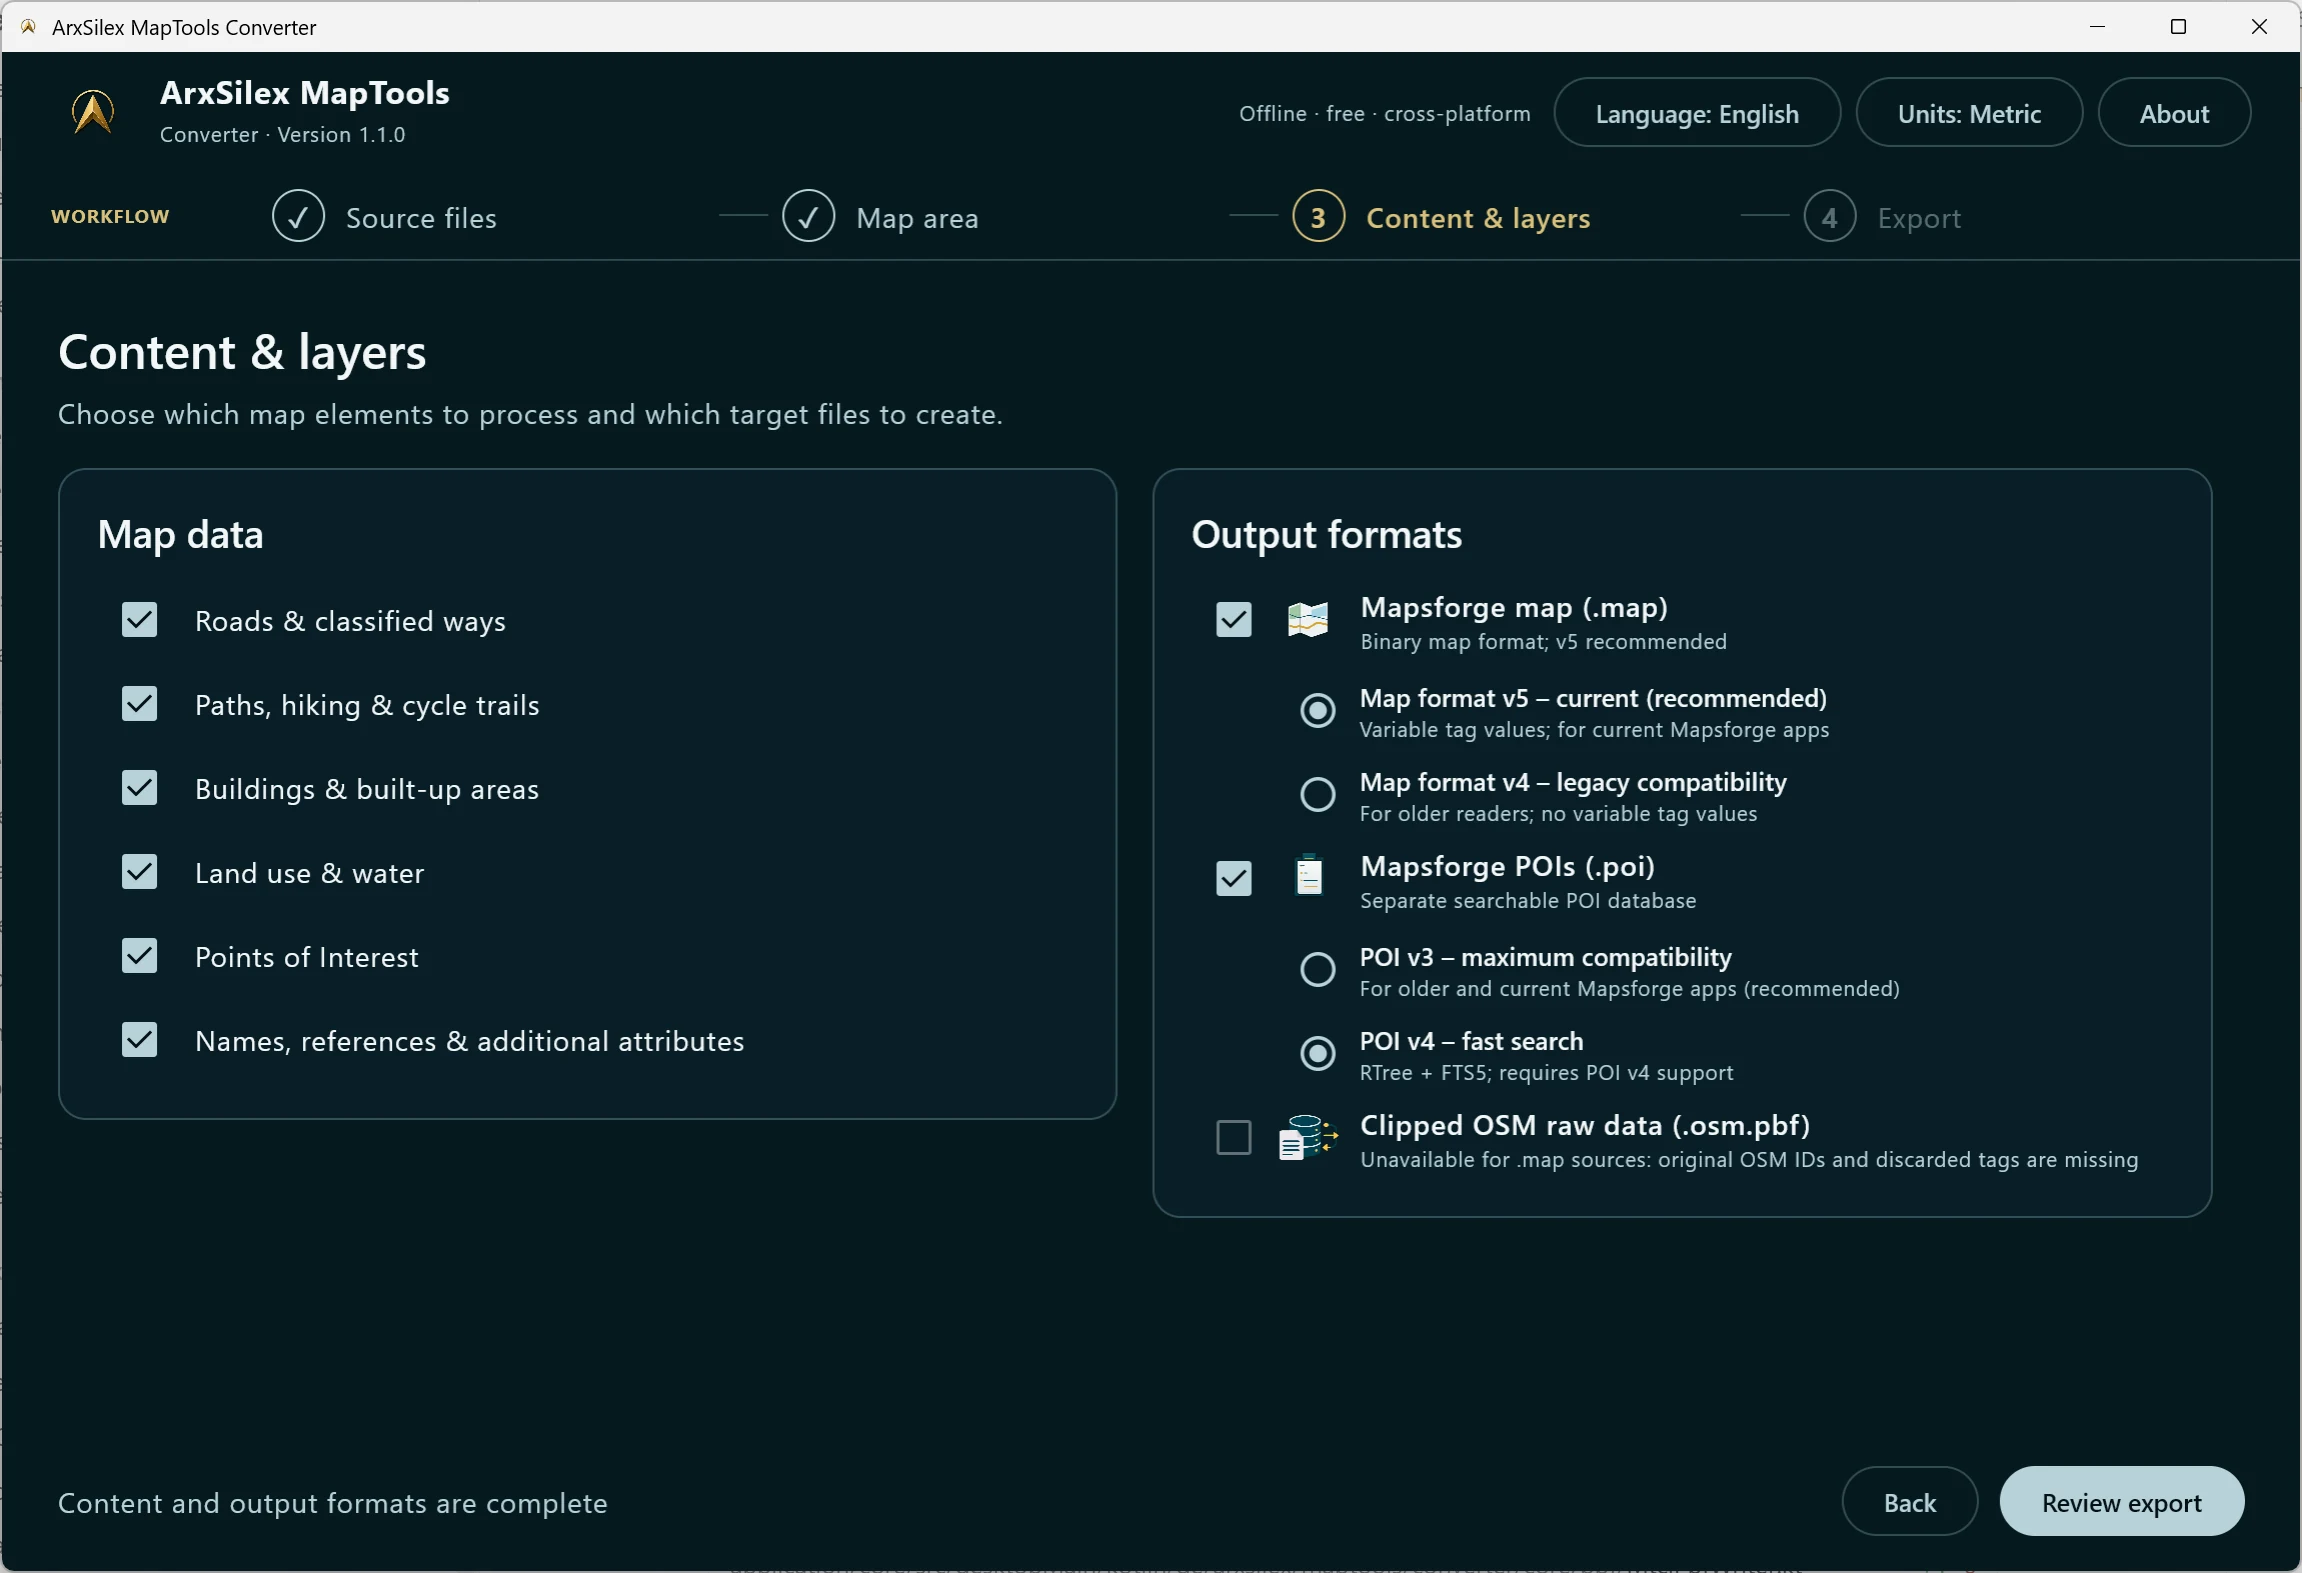Close the ArxSilex MapTools window

(x=2260, y=27)
